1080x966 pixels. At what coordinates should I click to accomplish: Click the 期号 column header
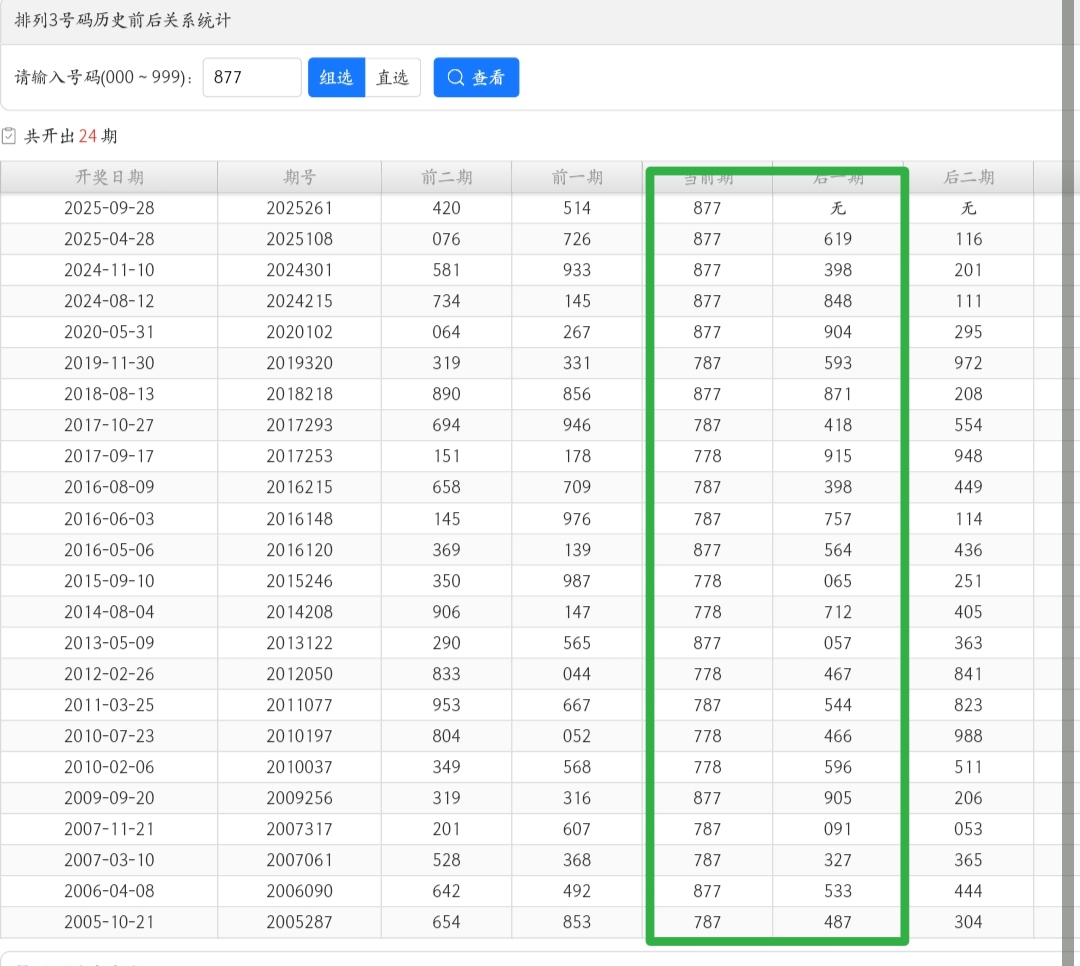click(299, 177)
